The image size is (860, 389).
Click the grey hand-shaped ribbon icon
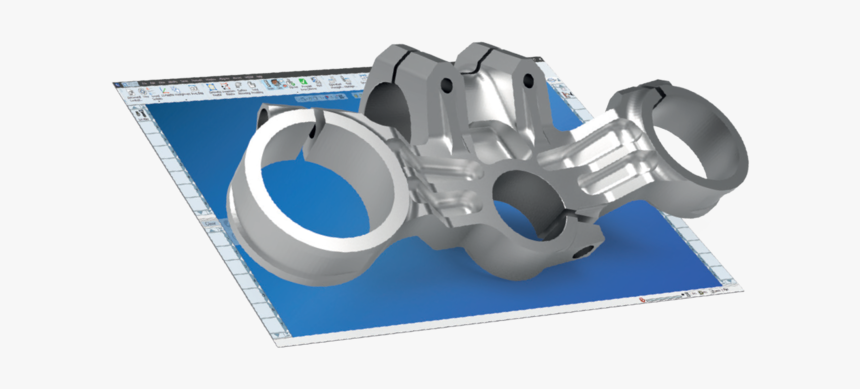[251, 84]
